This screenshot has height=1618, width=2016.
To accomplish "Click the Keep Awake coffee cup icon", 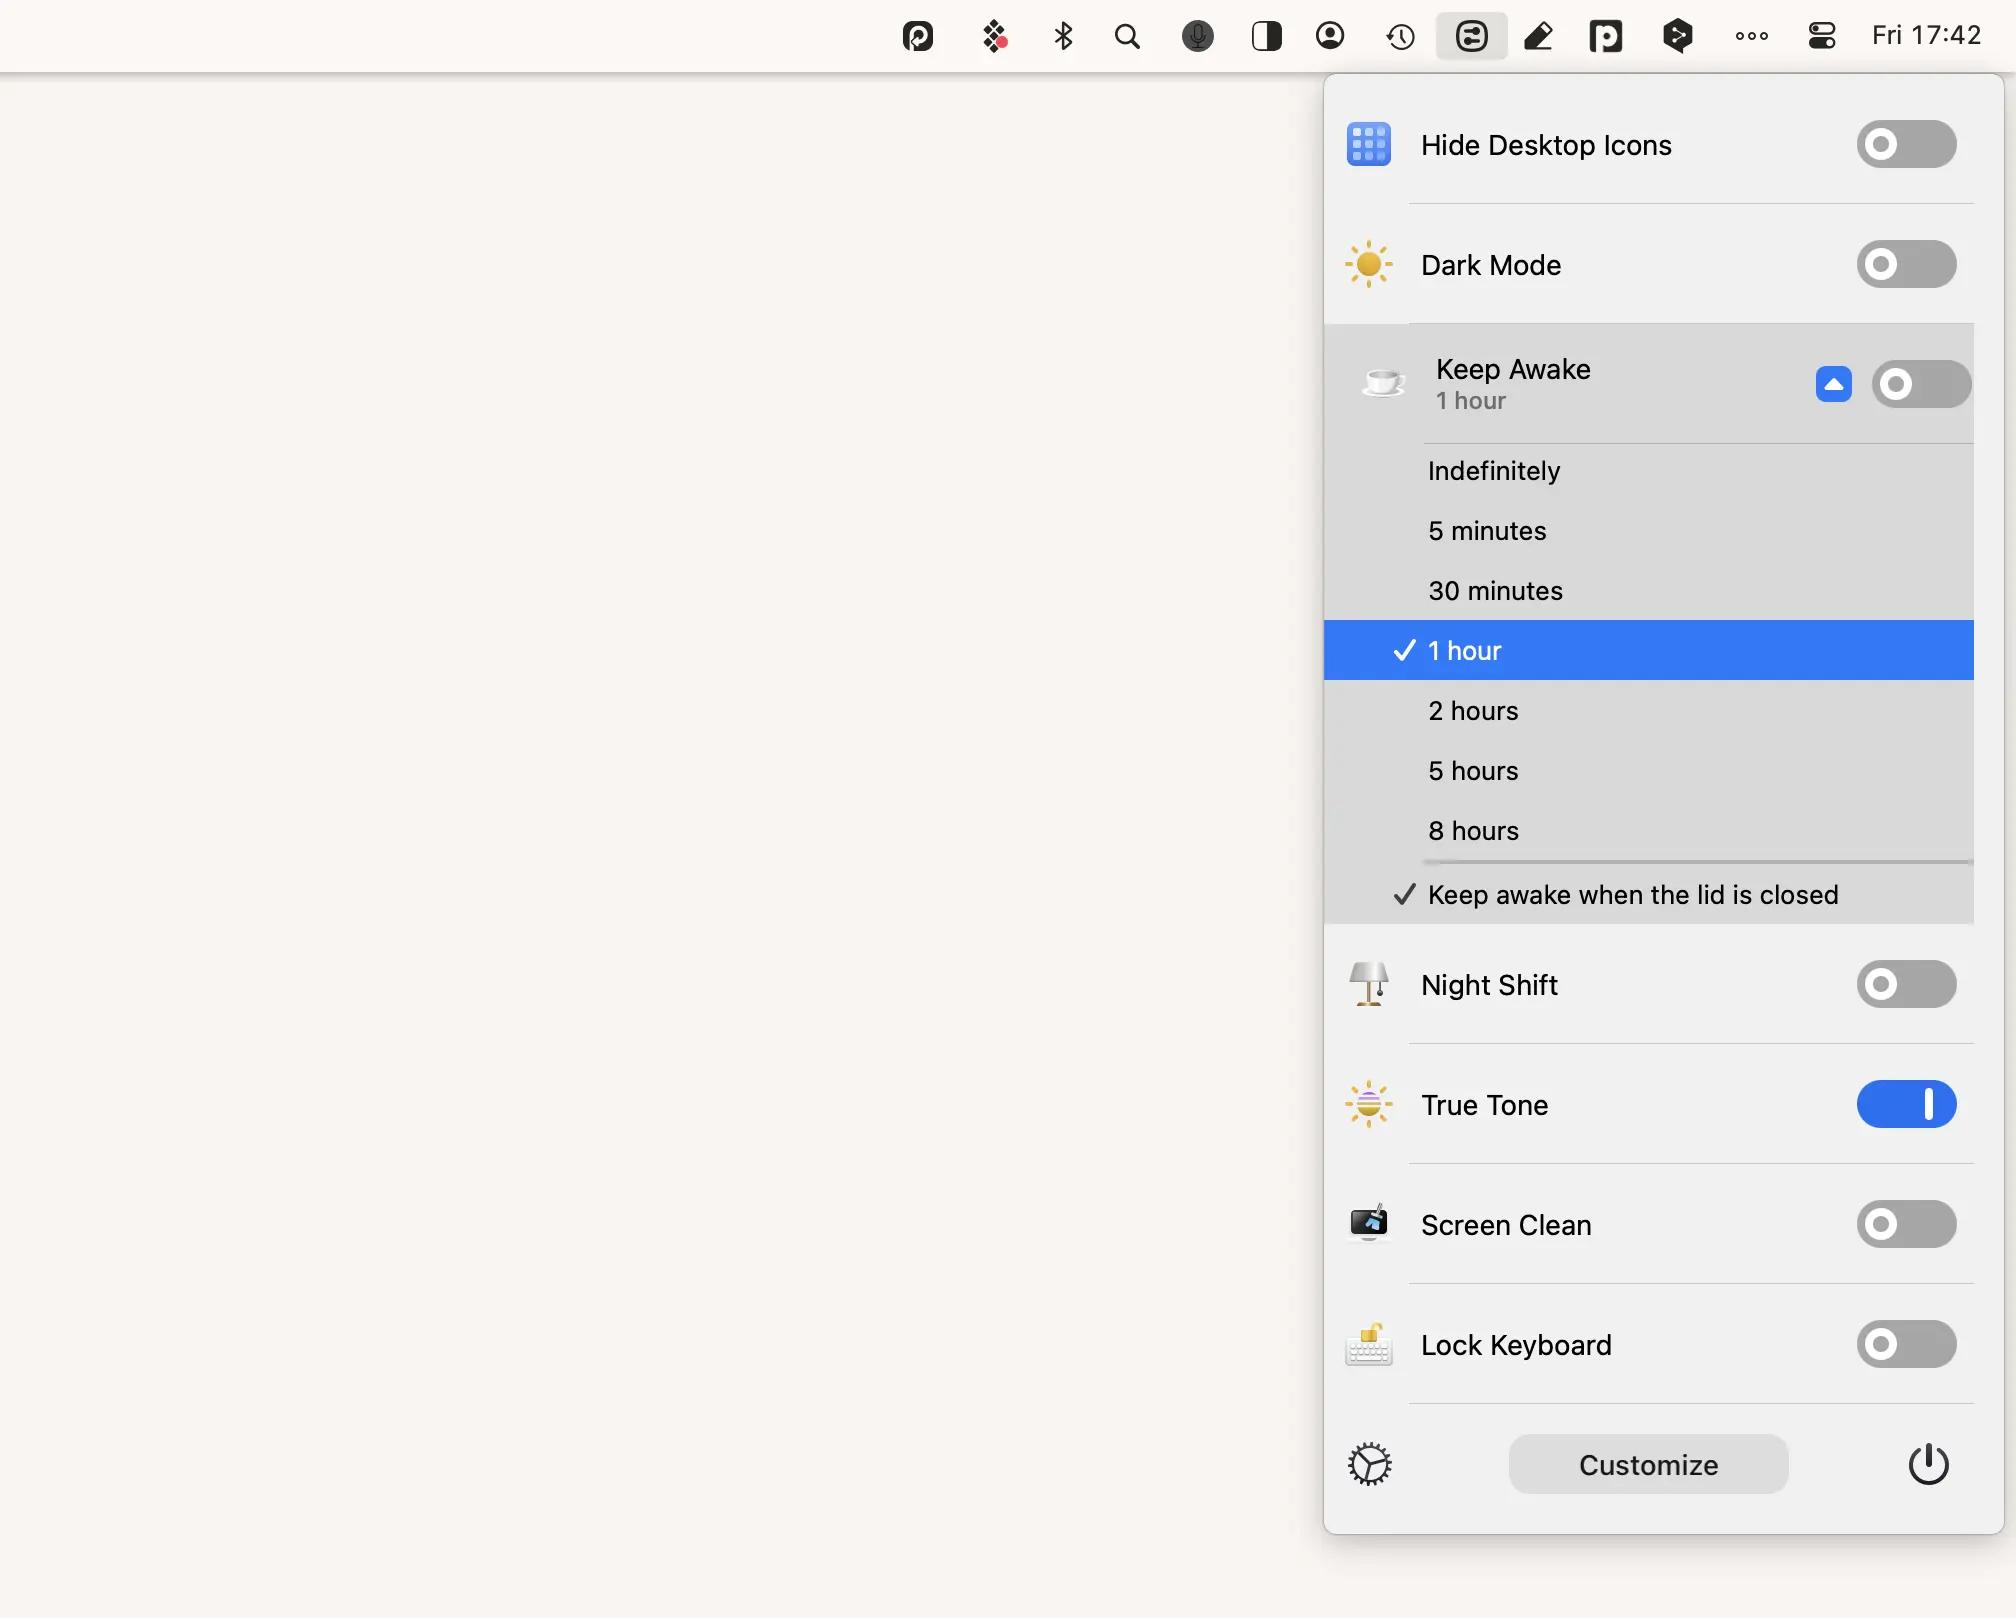I will (x=1382, y=383).
